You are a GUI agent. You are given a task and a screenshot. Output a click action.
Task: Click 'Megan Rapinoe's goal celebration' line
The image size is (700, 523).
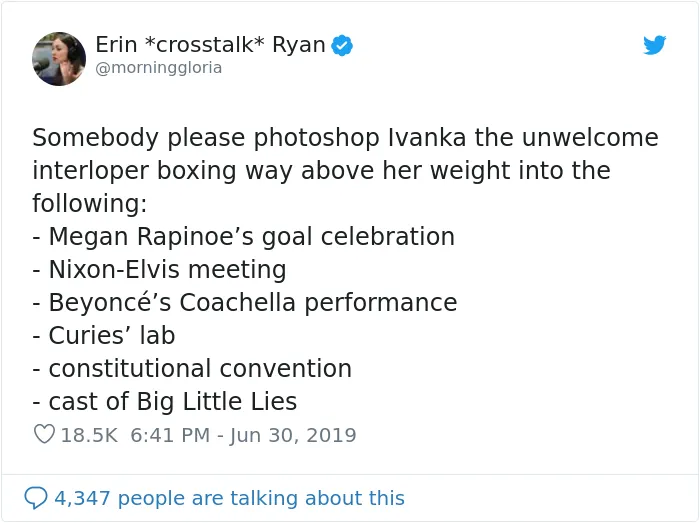tap(244, 237)
